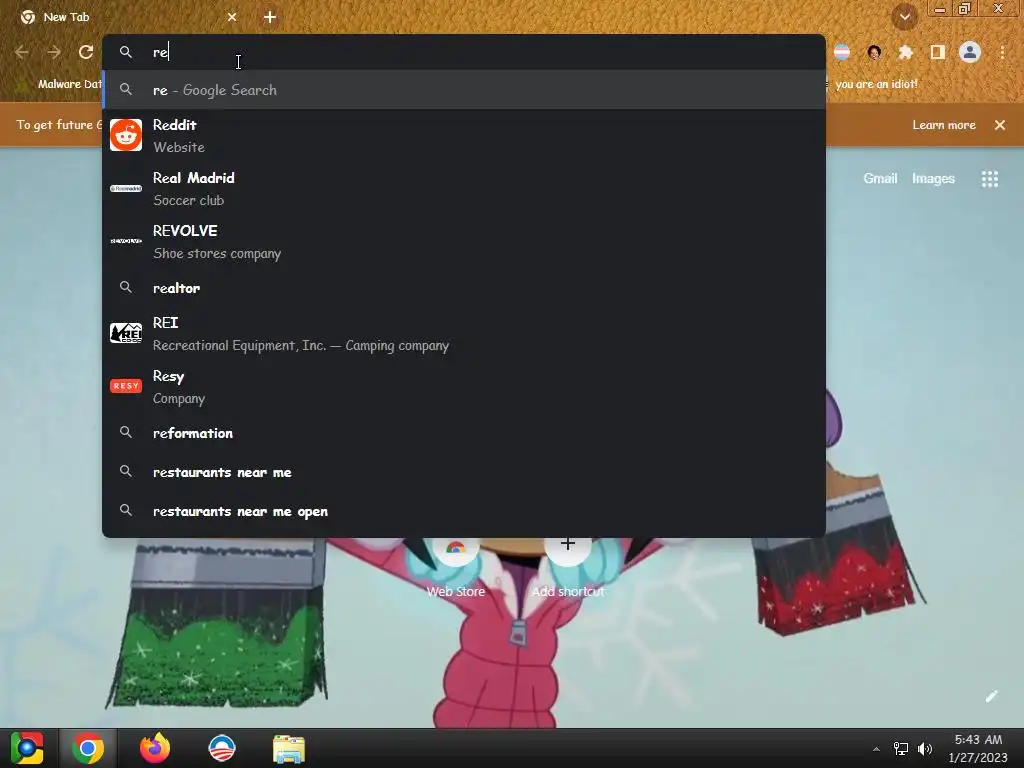Open the Gmail link
Viewport: 1024px width, 768px height.
coord(880,178)
